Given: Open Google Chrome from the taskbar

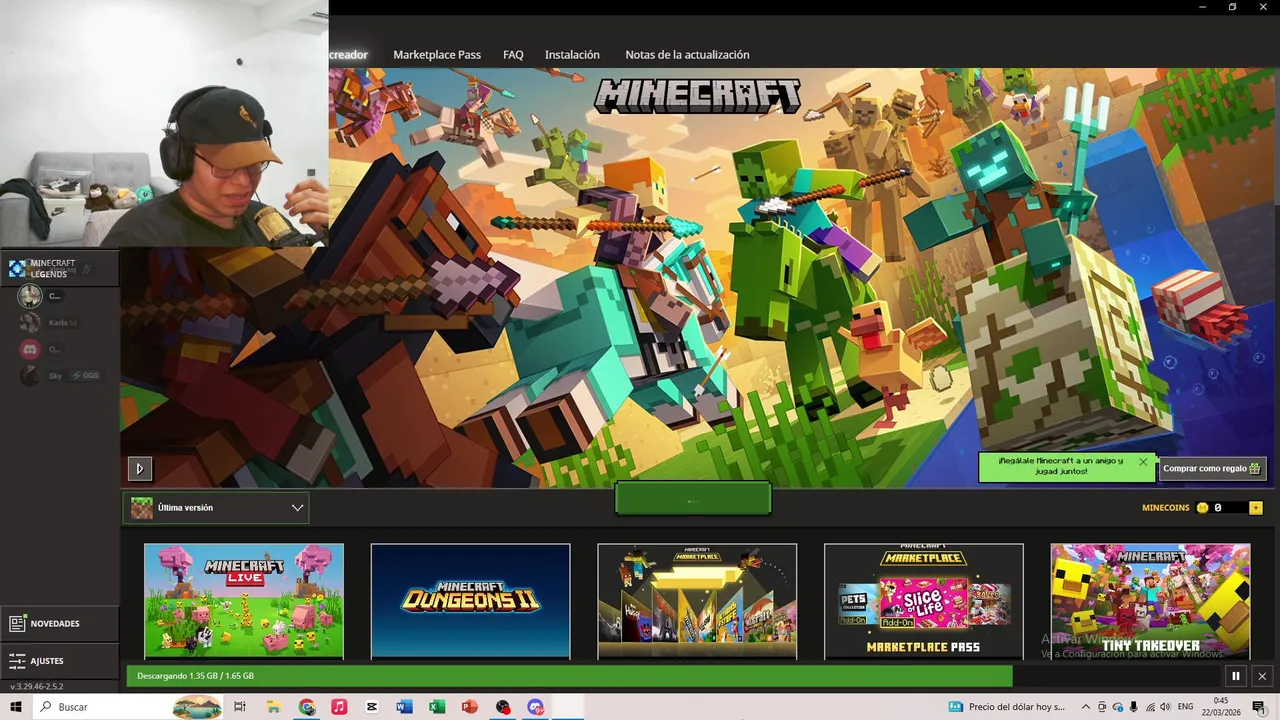Looking at the screenshot, I should pos(307,707).
